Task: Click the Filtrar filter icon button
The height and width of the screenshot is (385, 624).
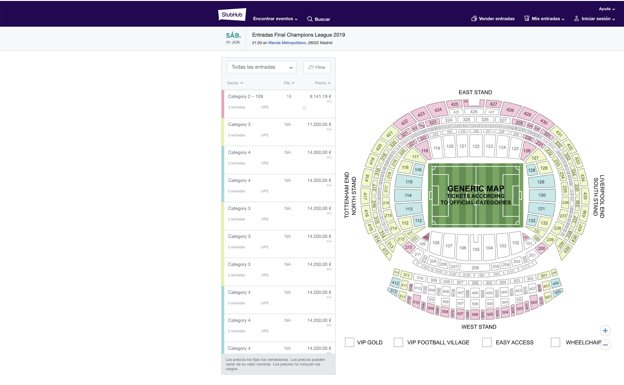Action: (x=317, y=67)
